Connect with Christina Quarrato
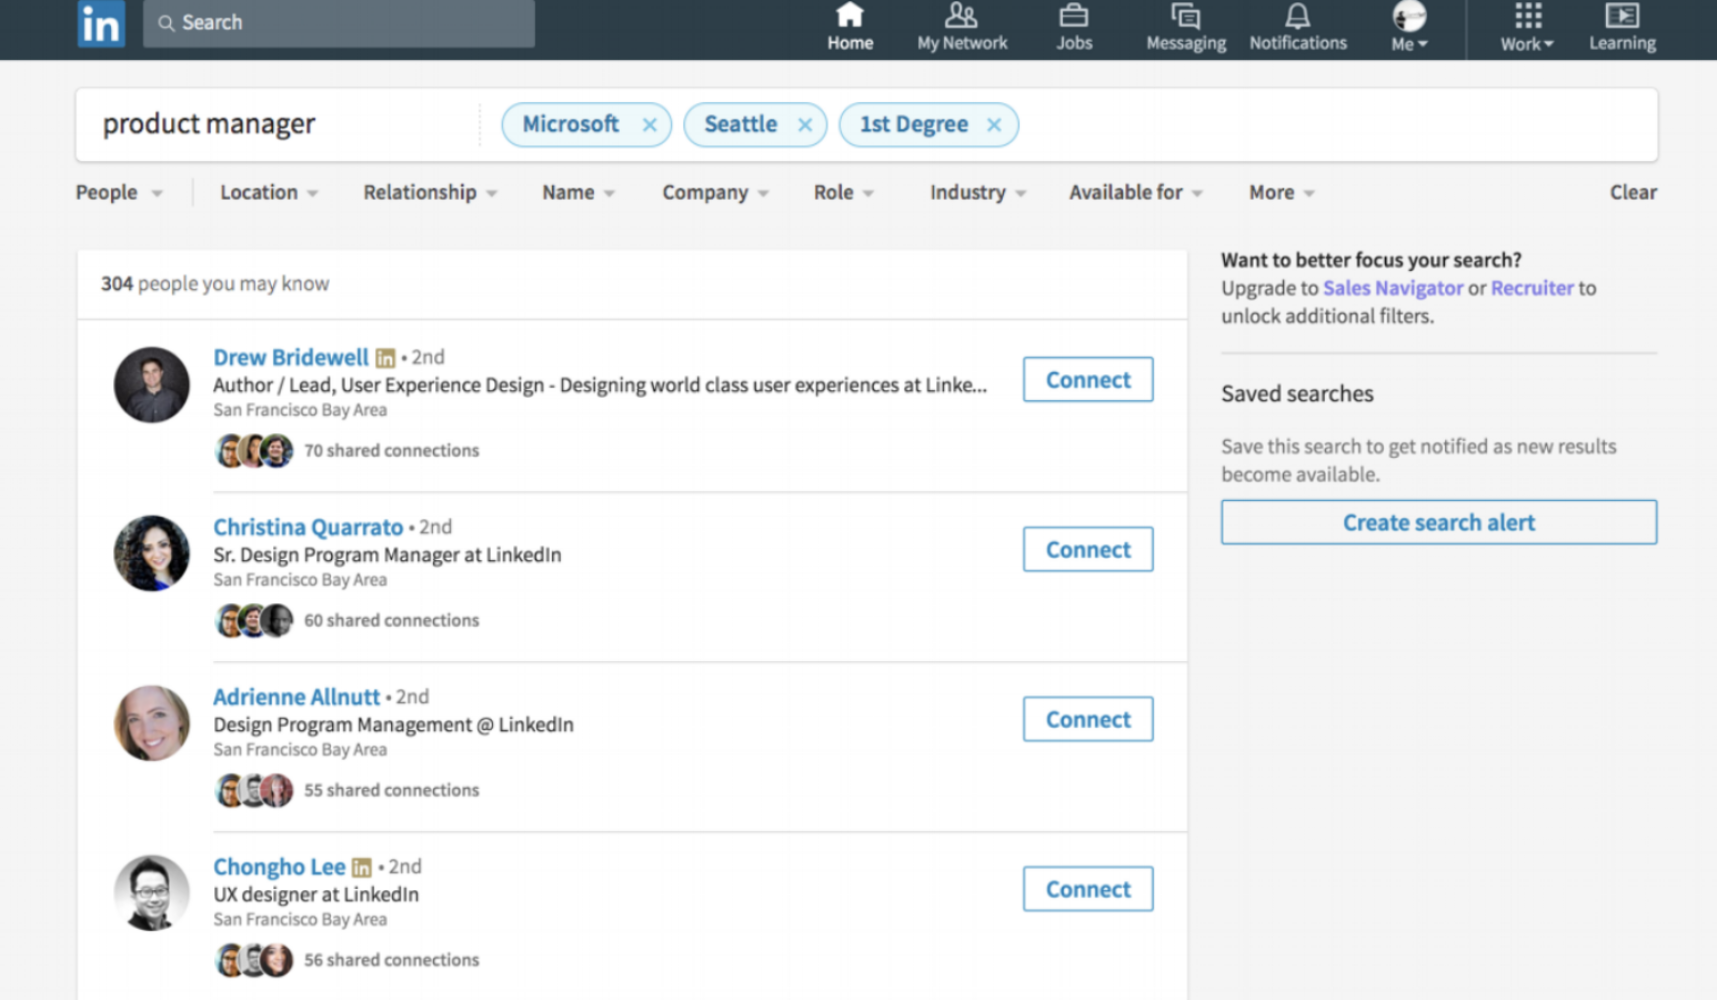Image resolution: width=1717 pixels, height=1000 pixels. coord(1088,550)
